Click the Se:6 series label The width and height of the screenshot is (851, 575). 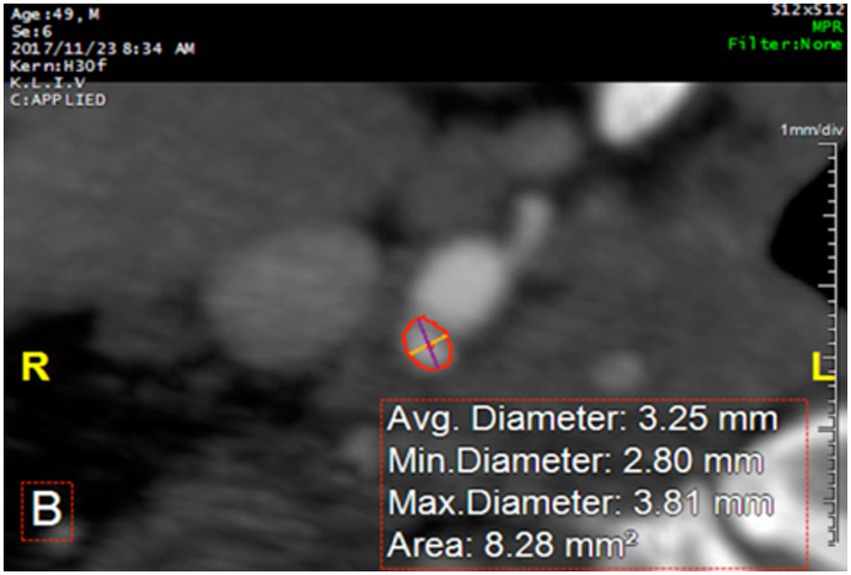tap(31, 31)
